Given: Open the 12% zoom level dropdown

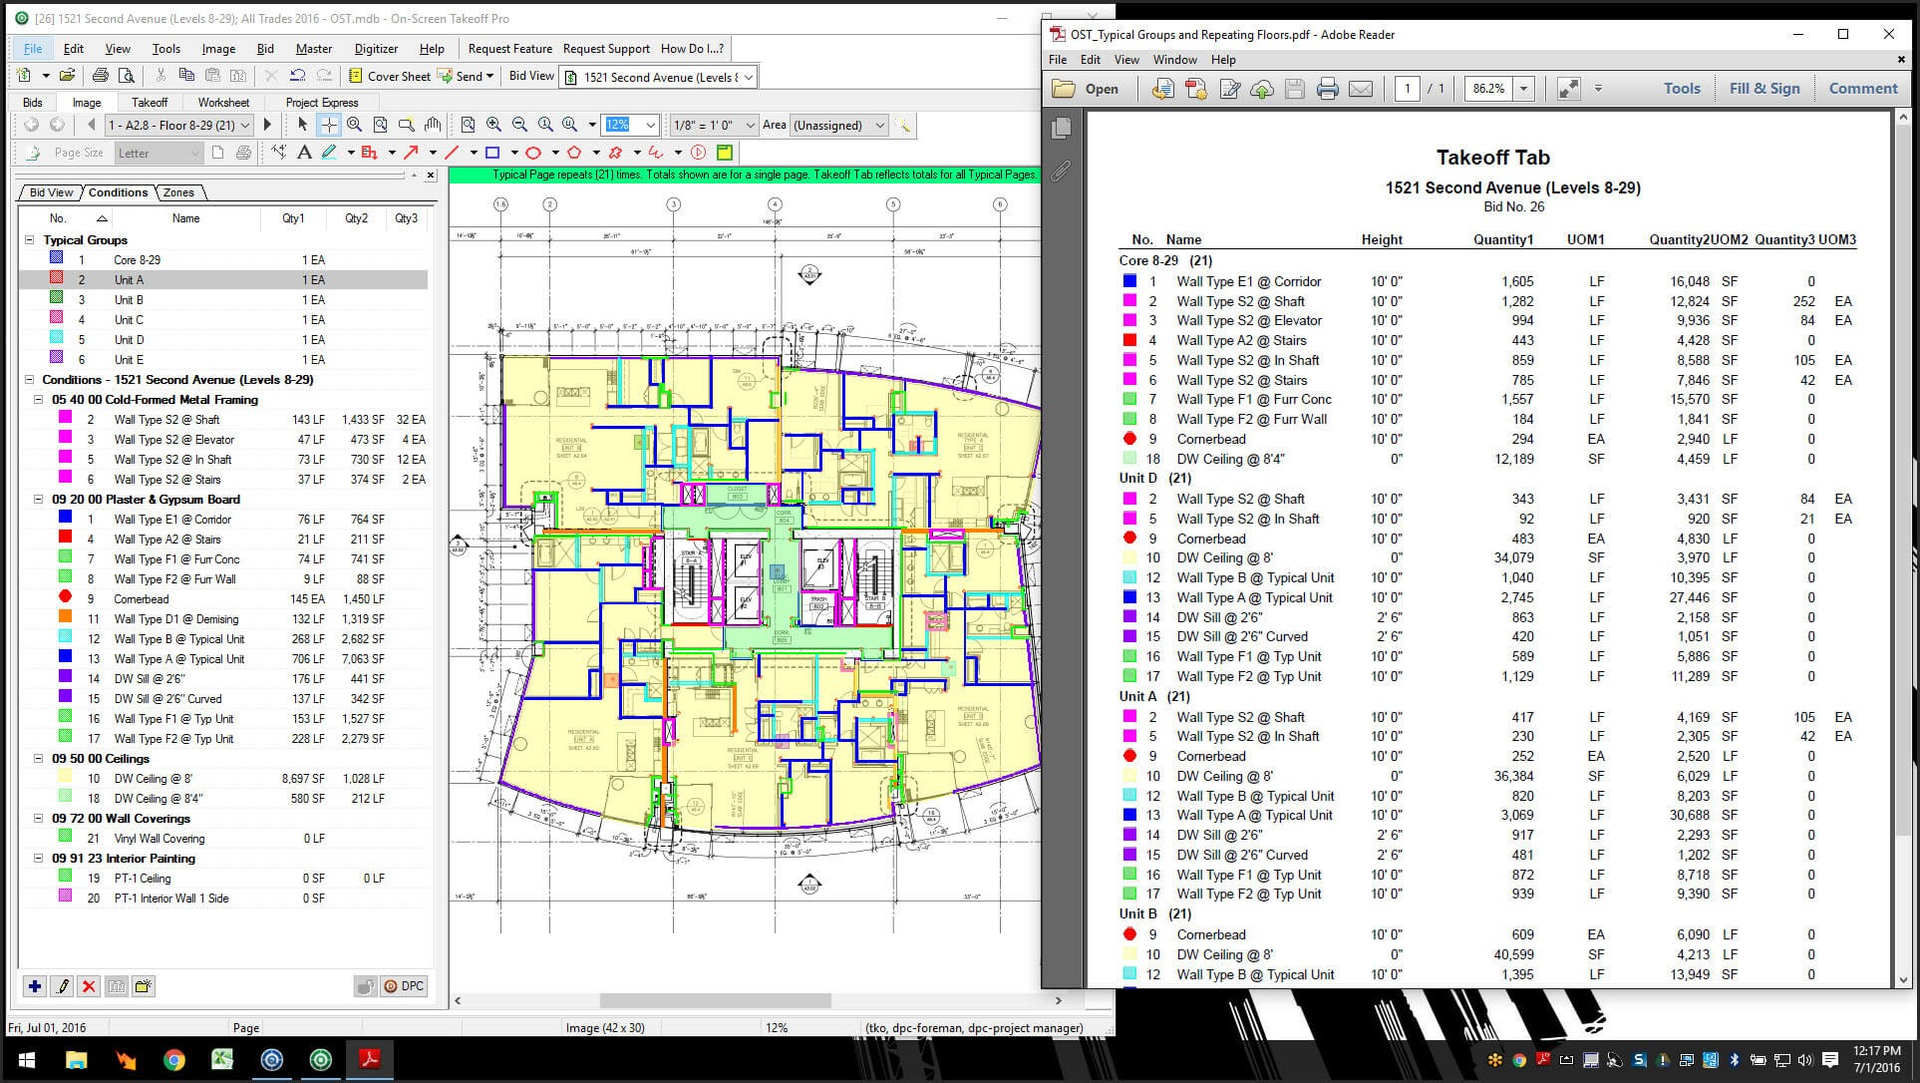Looking at the screenshot, I should [x=650, y=125].
